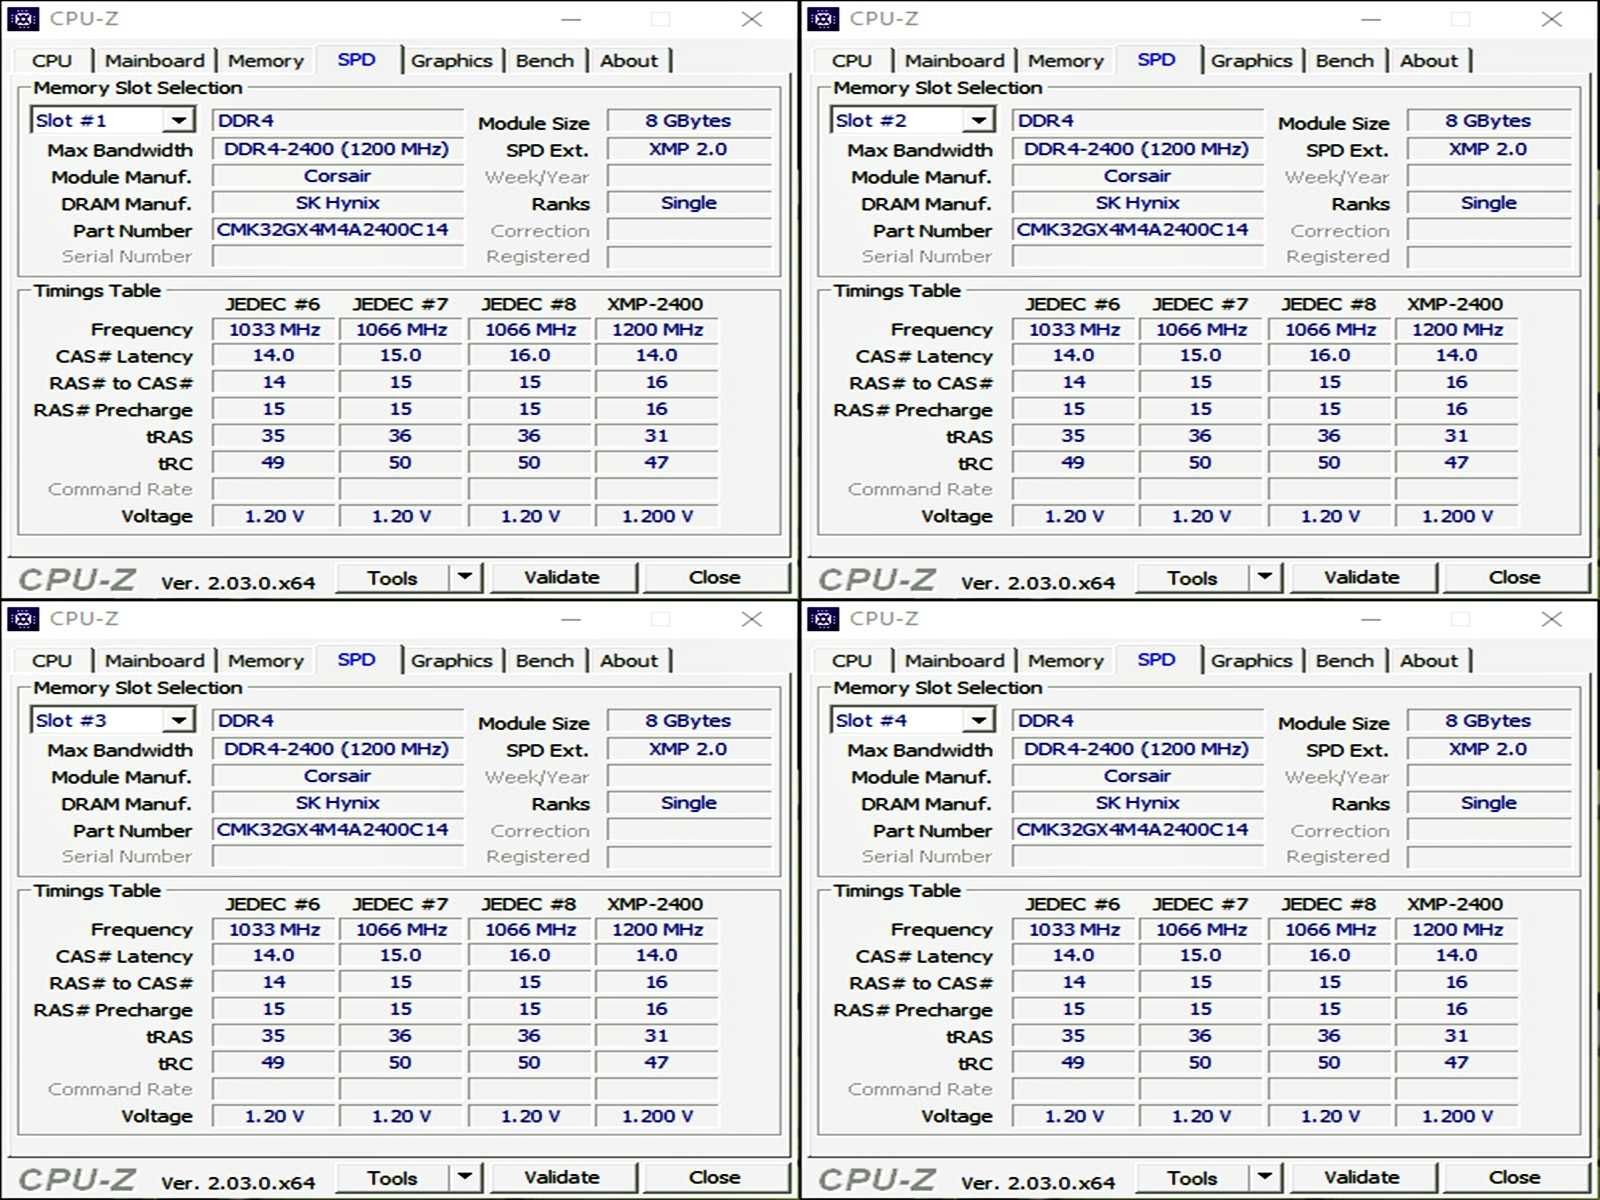Switch to CPU tab in Slot #1 window

(x=52, y=61)
